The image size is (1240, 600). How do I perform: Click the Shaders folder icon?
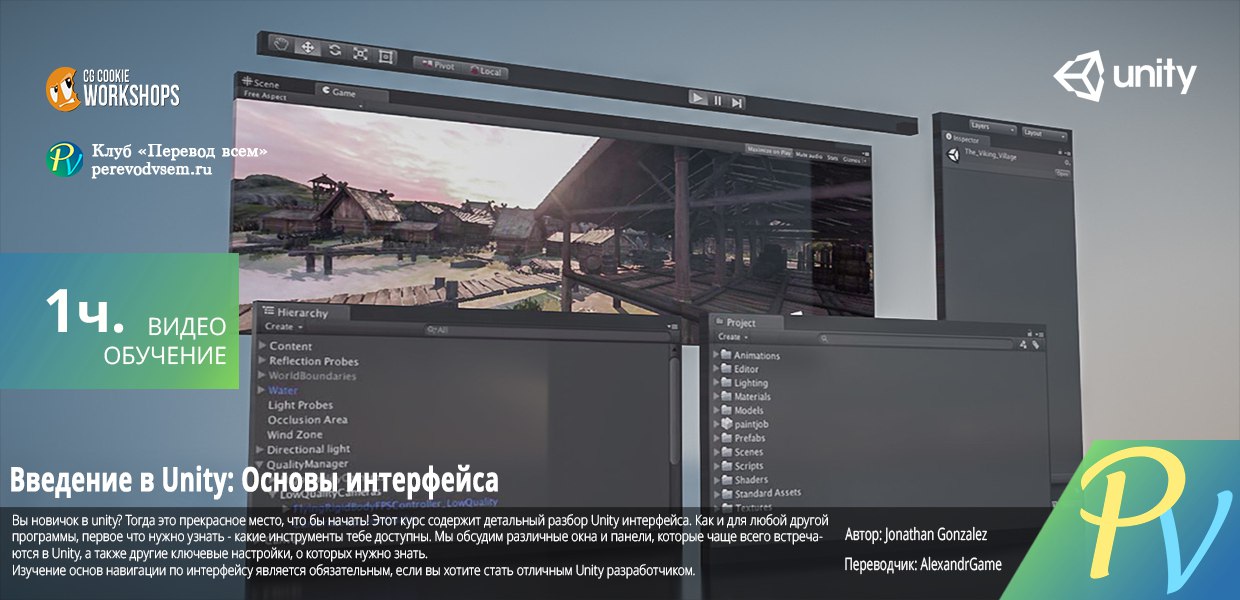click(x=726, y=480)
